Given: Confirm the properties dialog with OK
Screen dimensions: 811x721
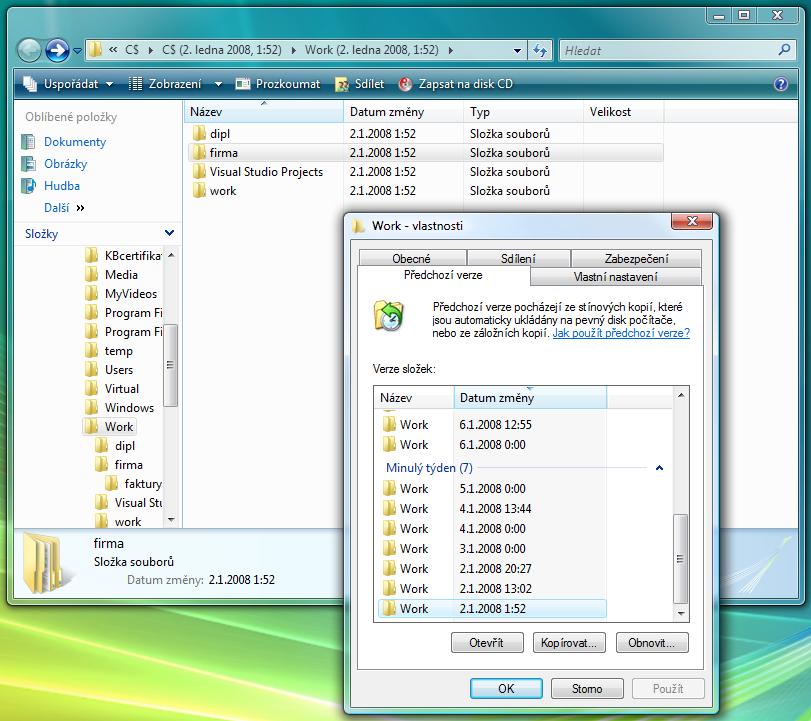Looking at the screenshot, I should click(x=506, y=688).
